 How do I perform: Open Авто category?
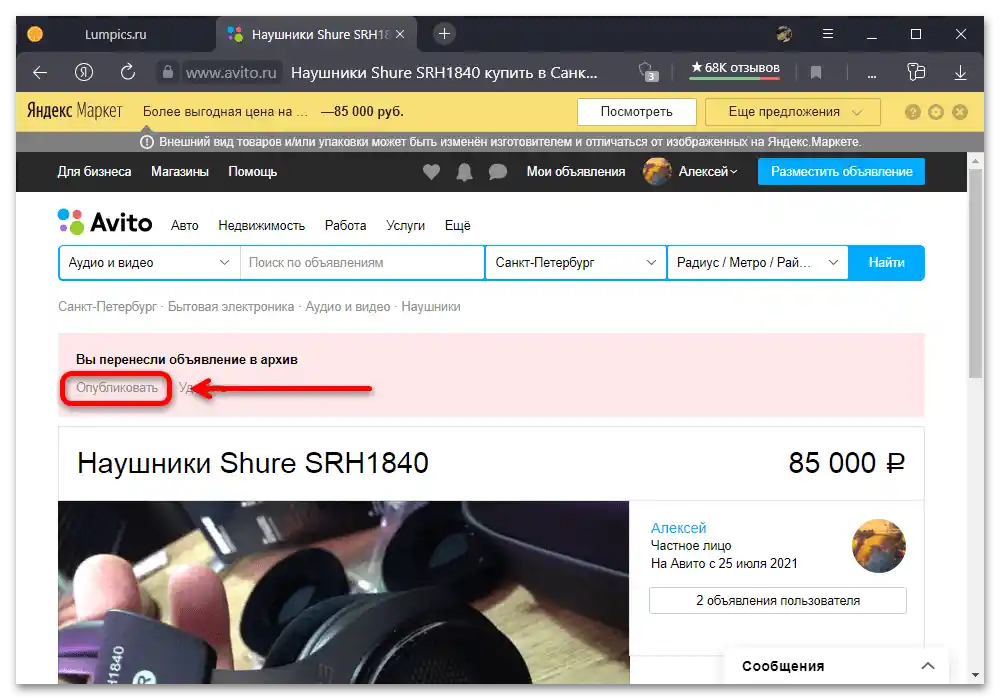[184, 226]
